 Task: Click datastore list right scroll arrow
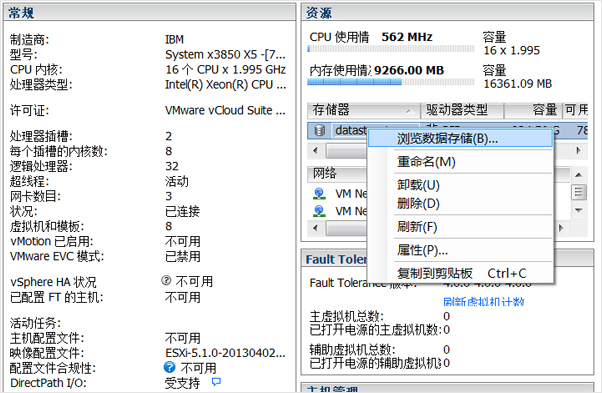[x=579, y=150]
